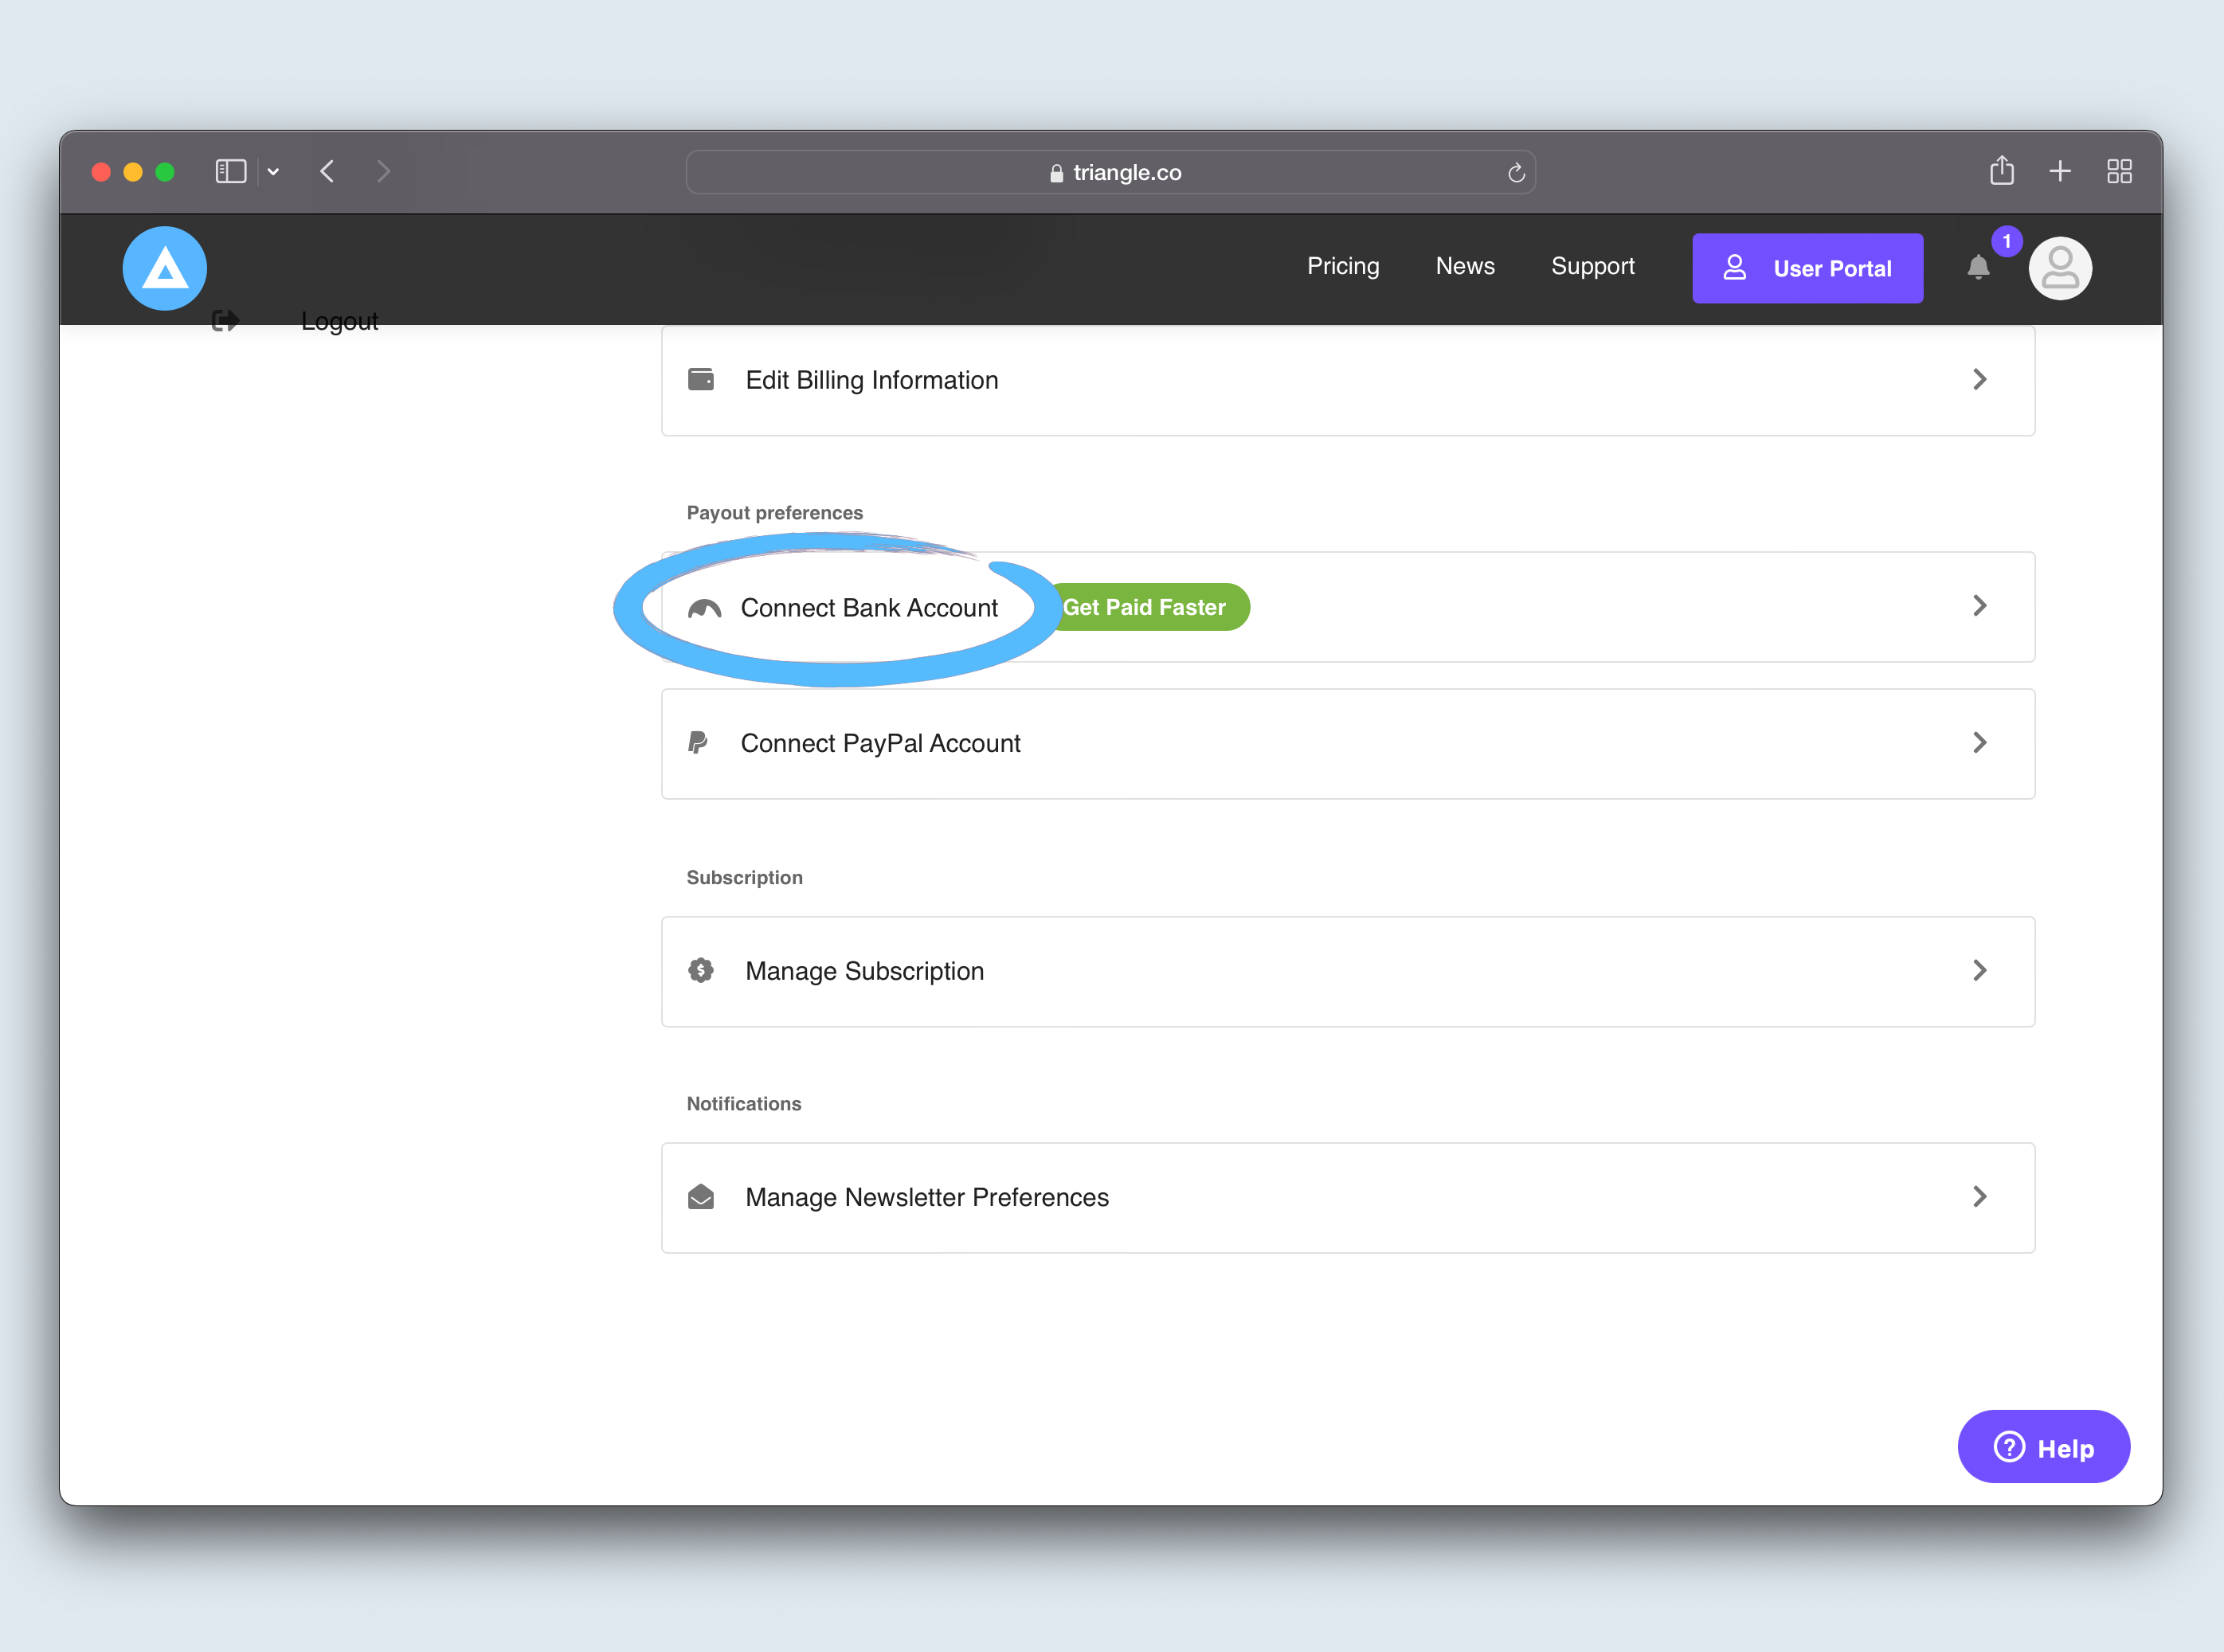This screenshot has width=2224, height=1652.
Task: Open sidebar dropdown arrow in toolbar
Action: pyautogui.click(x=273, y=171)
